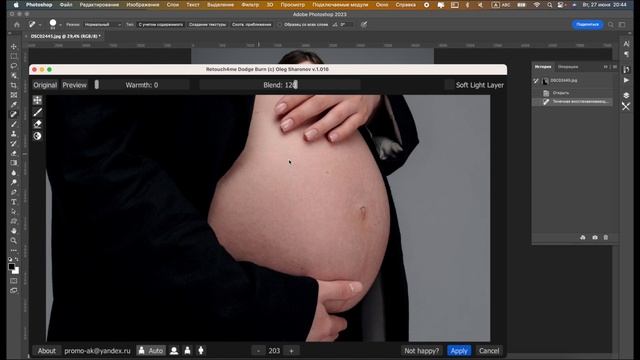Viewport: 640px width, 360px height.
Task: Open the tool preset dropdown arrow
Action: [40, 25]
